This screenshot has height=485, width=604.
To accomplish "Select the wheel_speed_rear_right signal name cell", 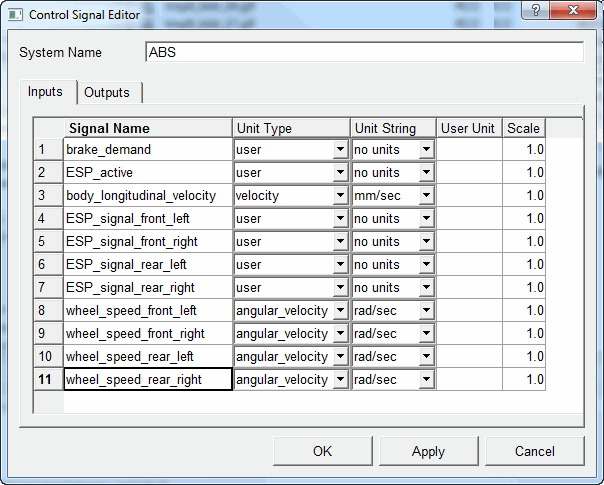I will [x=148, y=379].
